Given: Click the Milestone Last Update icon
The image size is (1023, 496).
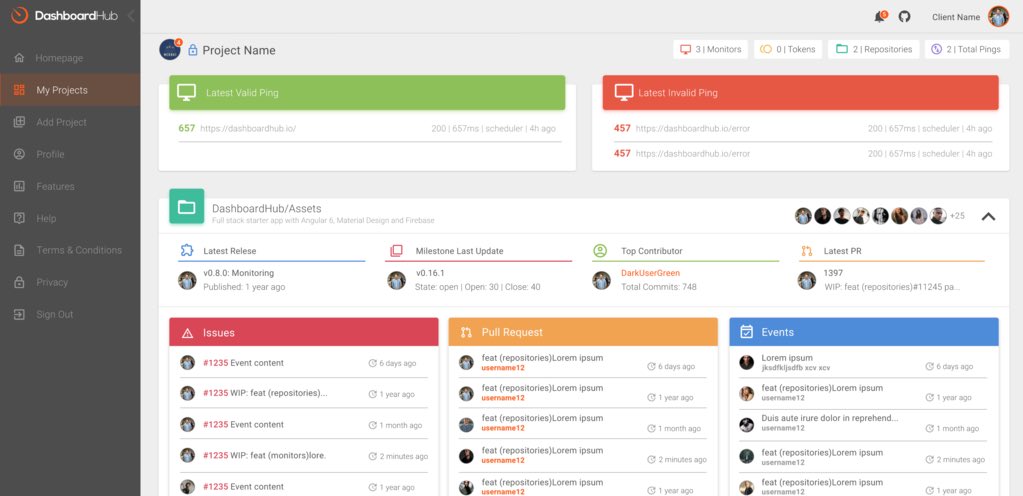Looking at the screenshot, I should click(396, 251).
